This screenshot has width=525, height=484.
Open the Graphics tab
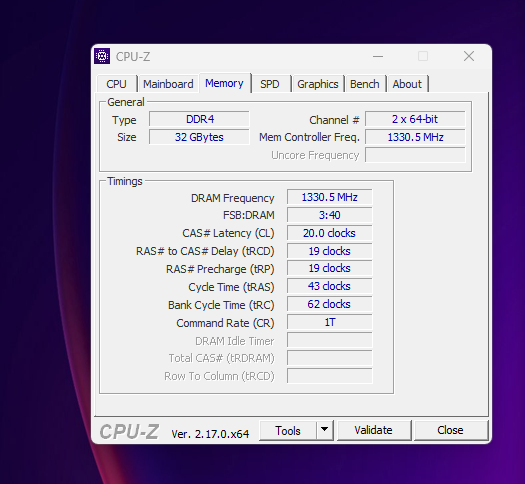pos(317,84)
